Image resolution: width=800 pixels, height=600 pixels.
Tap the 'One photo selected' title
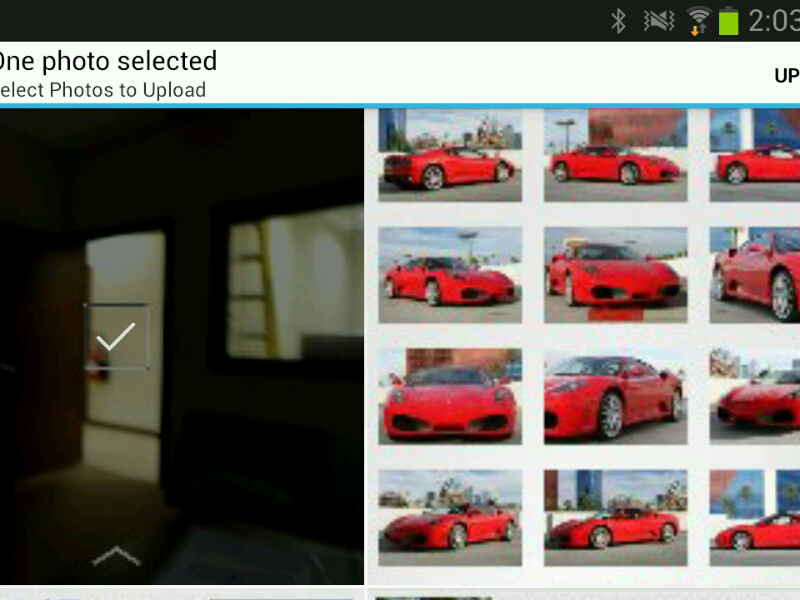pyautogui.click(x=107, y=61)
